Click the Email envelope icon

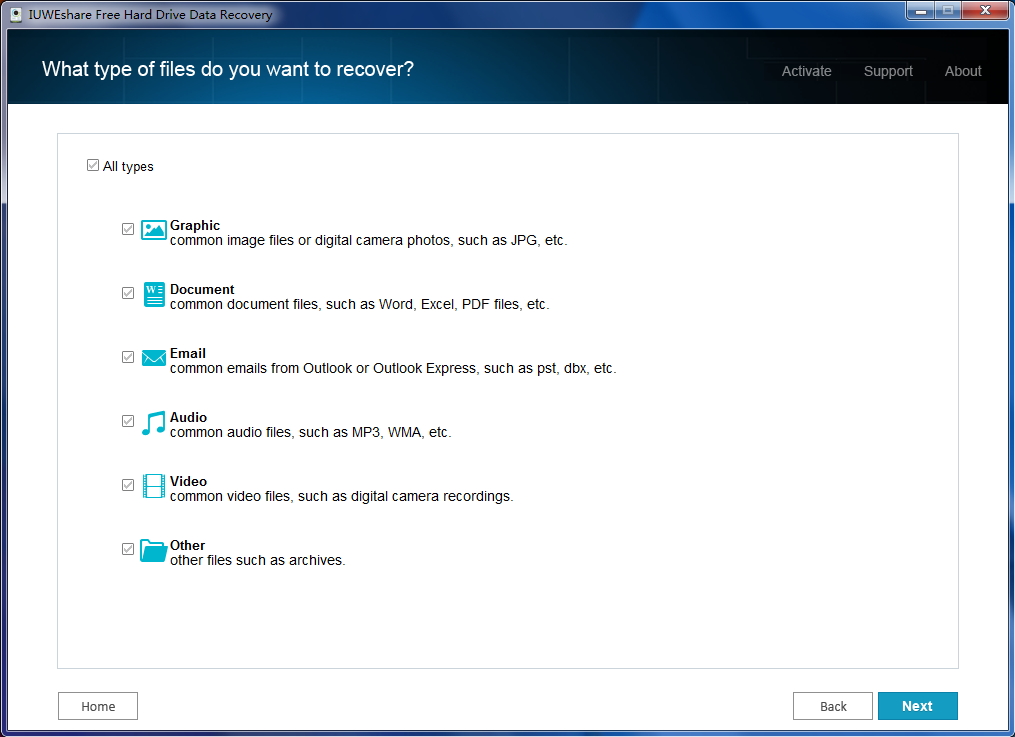153,358
